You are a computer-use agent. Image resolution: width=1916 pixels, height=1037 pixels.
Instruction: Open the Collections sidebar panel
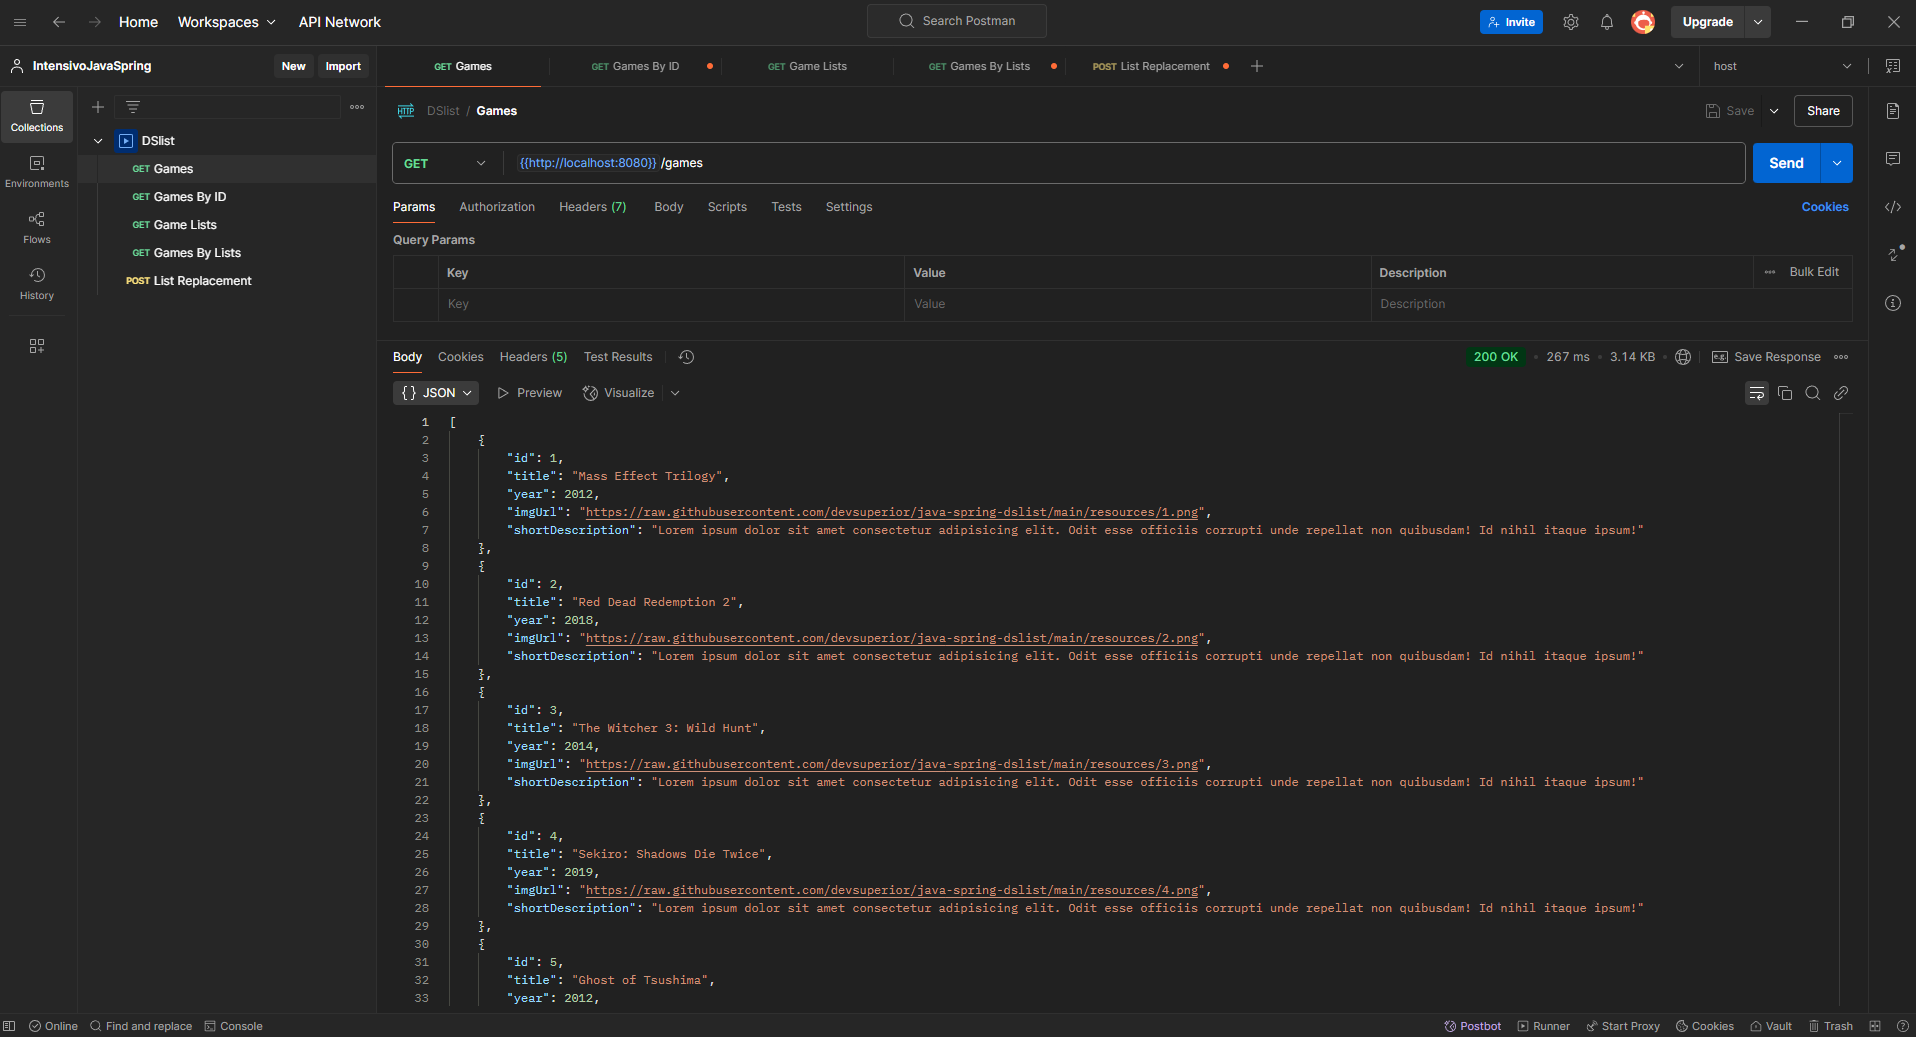coord(37,116)
